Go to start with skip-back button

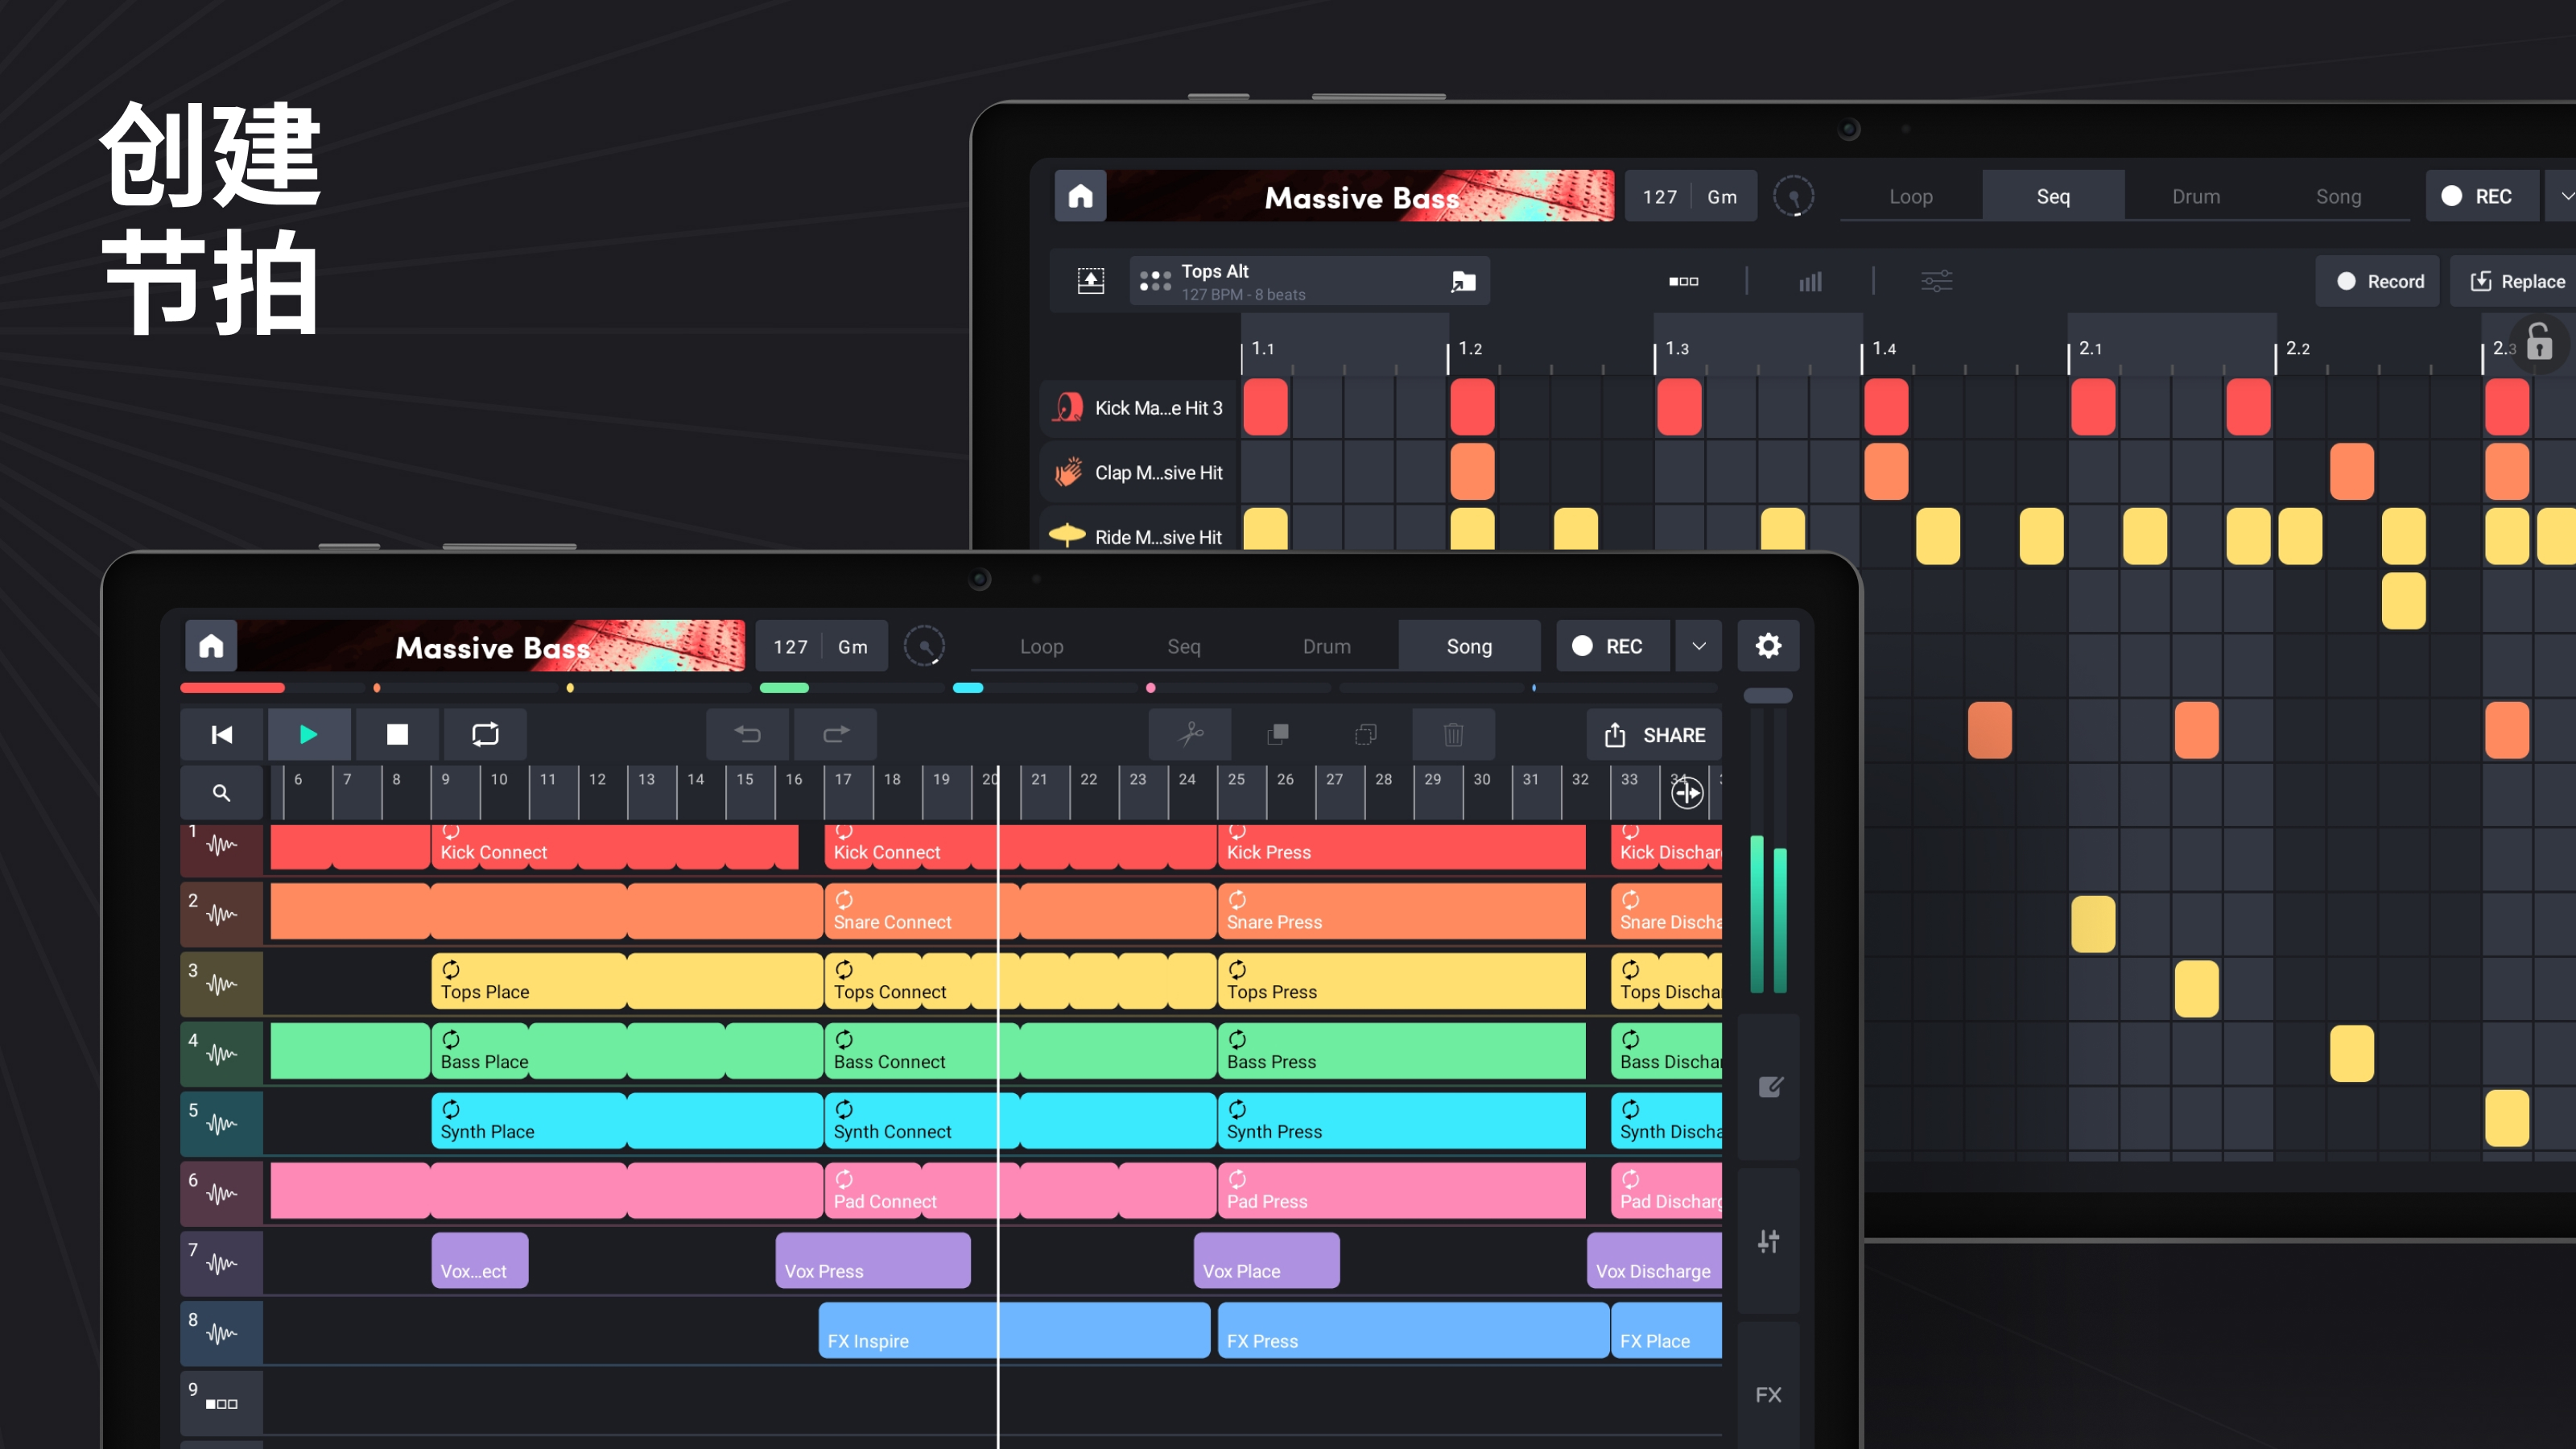click(222, 735)
